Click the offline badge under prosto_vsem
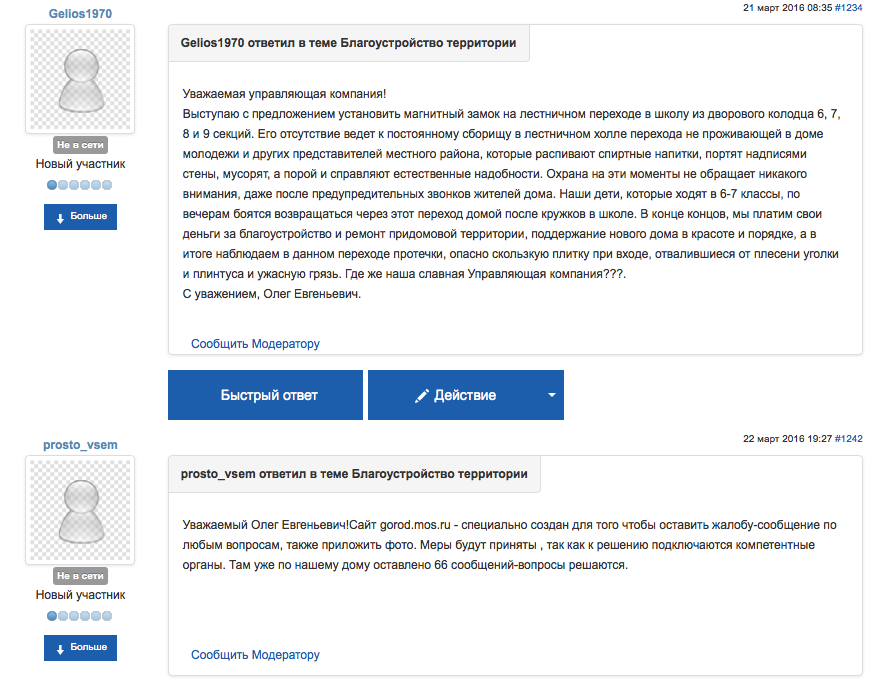Viewport: 882px width, 687px height. pos(80,576)
